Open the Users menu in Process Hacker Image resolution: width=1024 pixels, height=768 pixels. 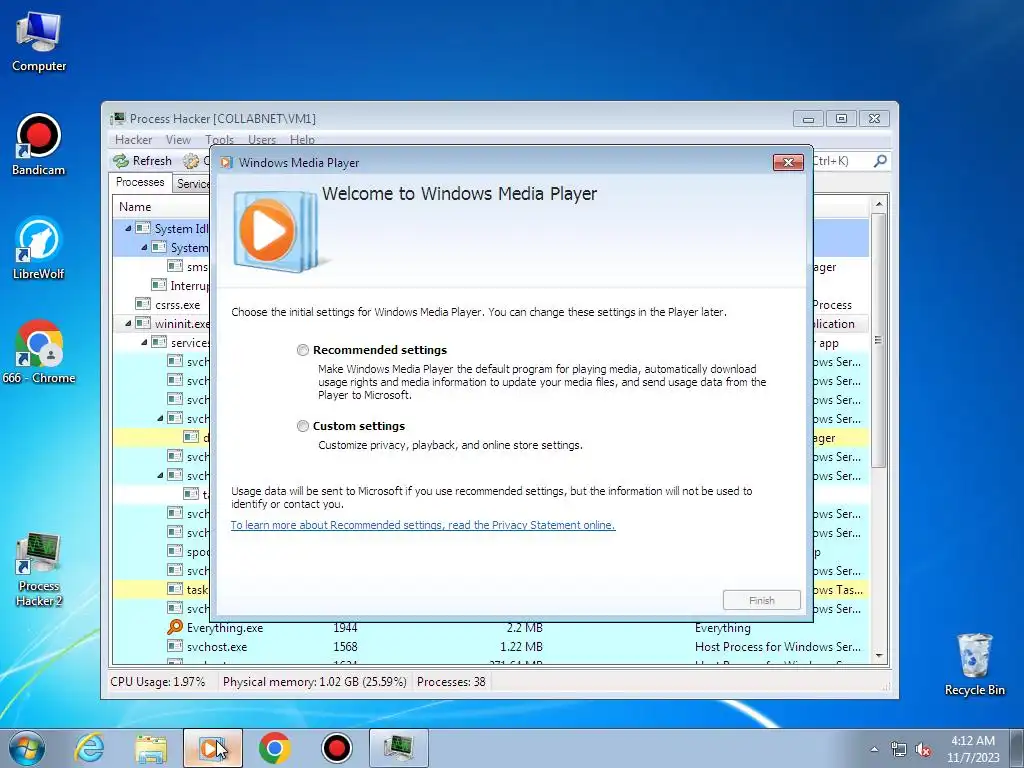262,140
